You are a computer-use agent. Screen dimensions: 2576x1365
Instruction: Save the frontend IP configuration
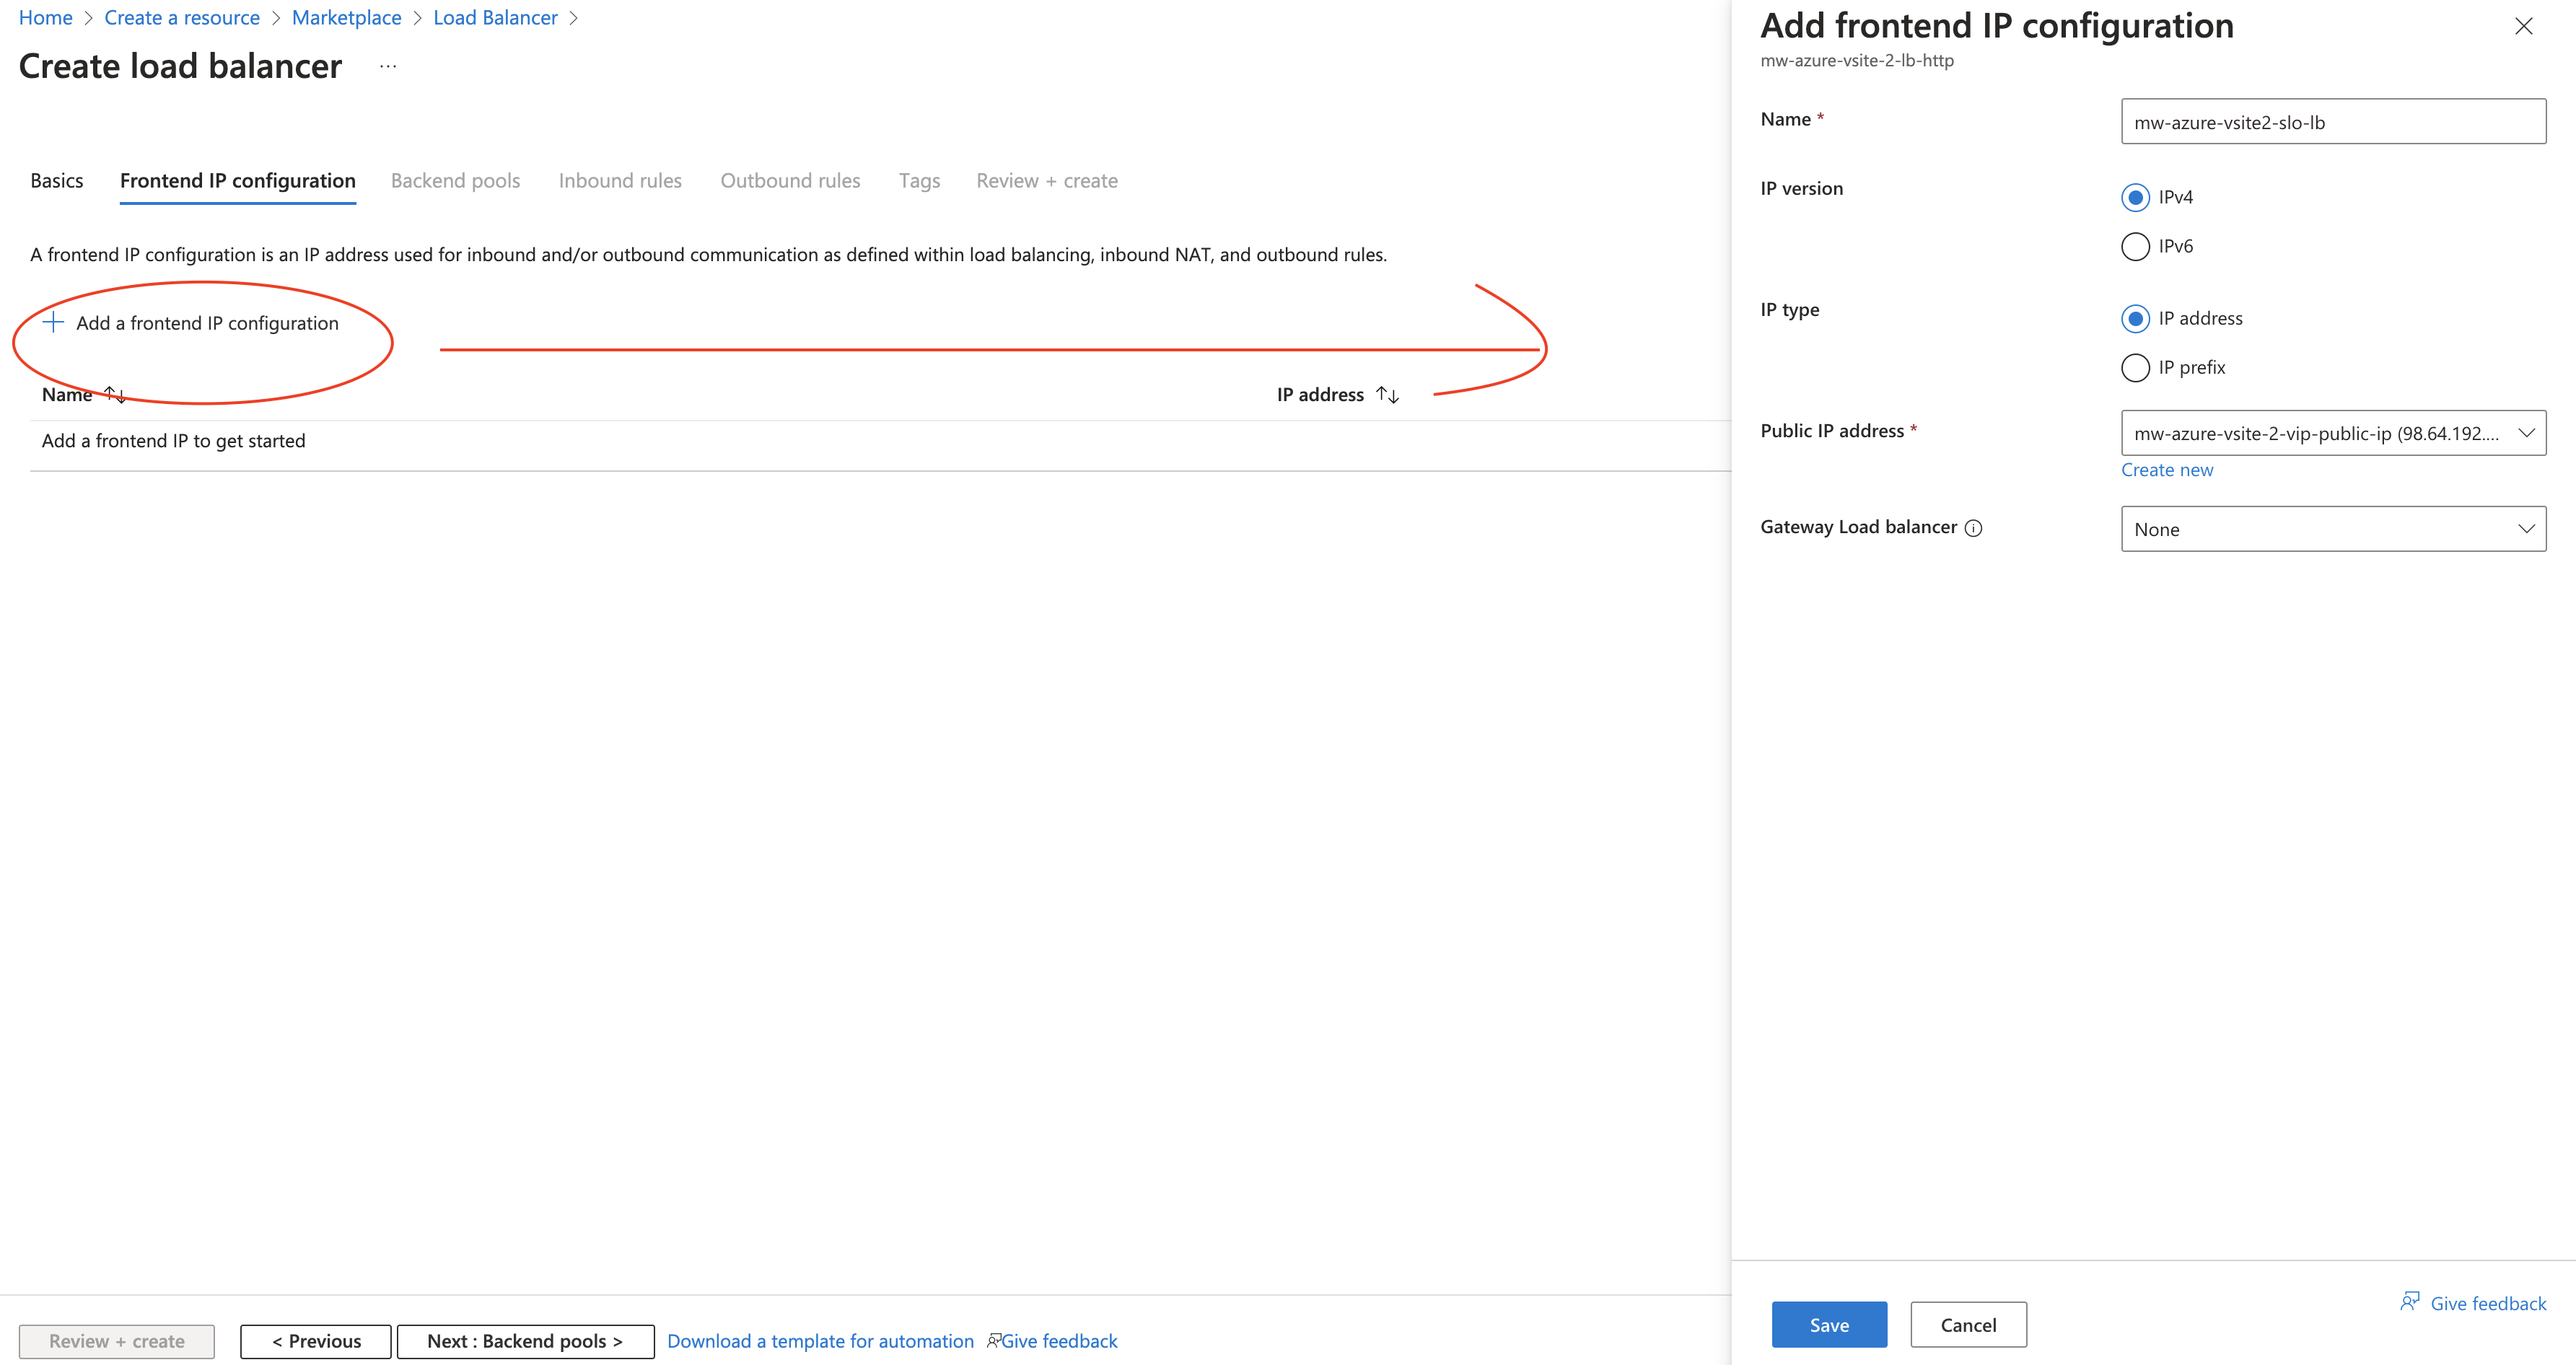coord(1828,1324)
